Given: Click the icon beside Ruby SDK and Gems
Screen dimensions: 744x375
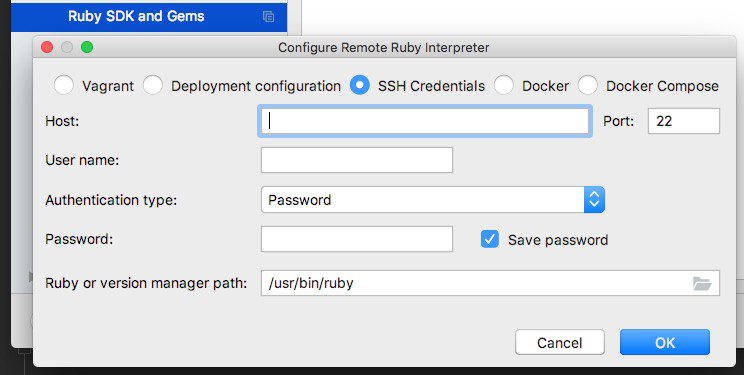Looking at the screenshot, I should coord(268,17).
